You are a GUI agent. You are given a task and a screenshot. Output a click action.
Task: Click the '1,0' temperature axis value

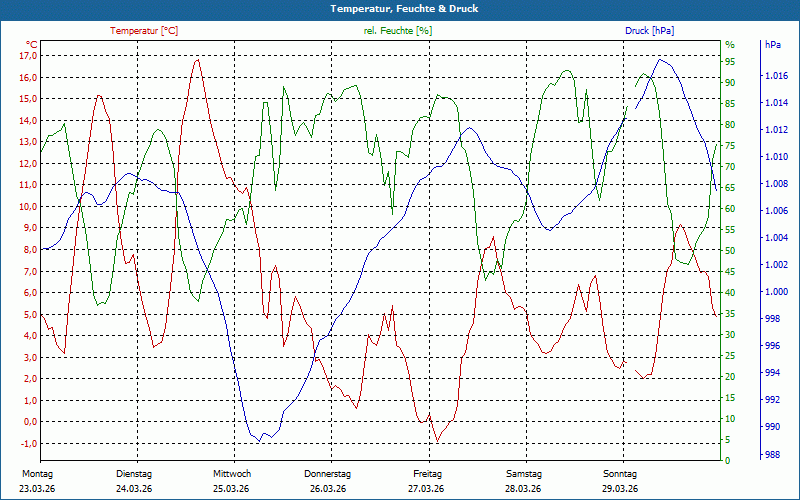click(30, 400)
